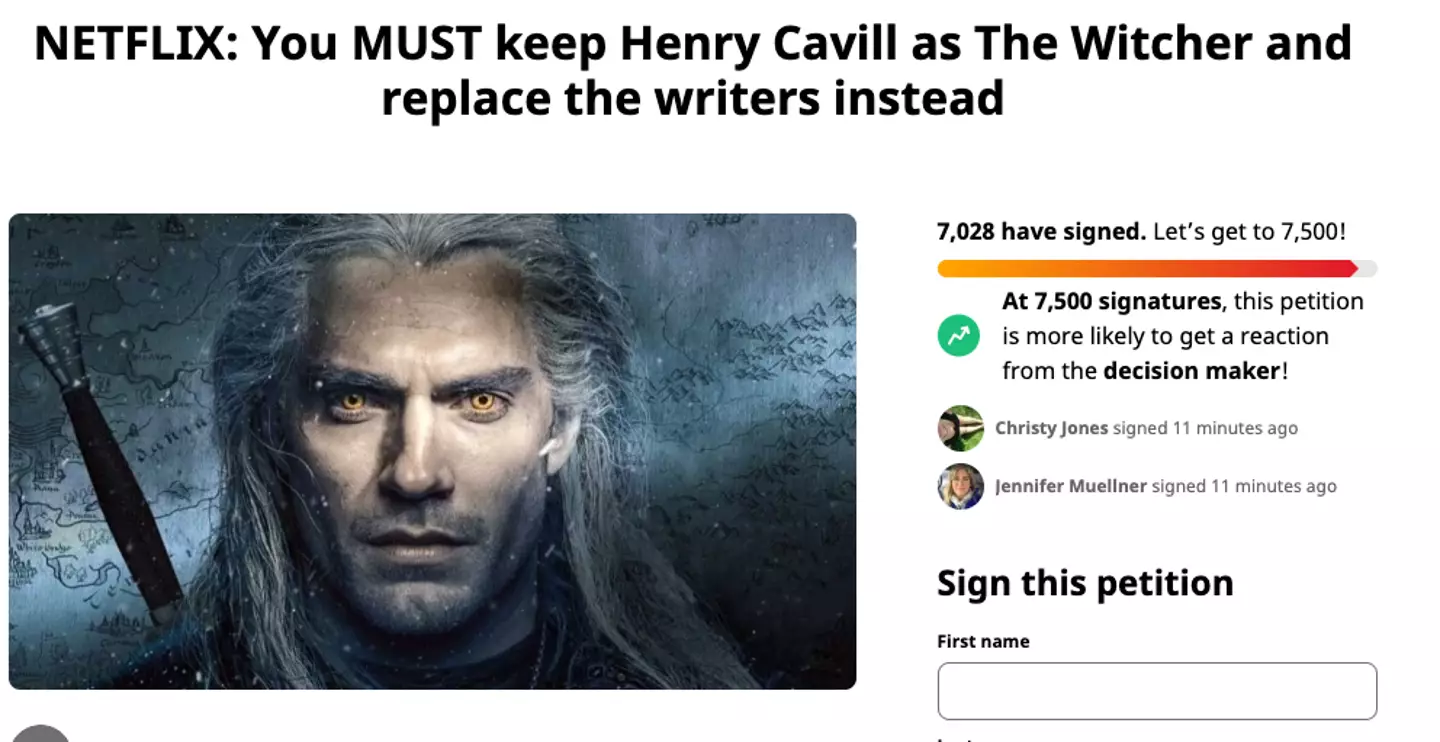
Task: Click the bold "decision maker" text
Action: (x=1191, y=371)
